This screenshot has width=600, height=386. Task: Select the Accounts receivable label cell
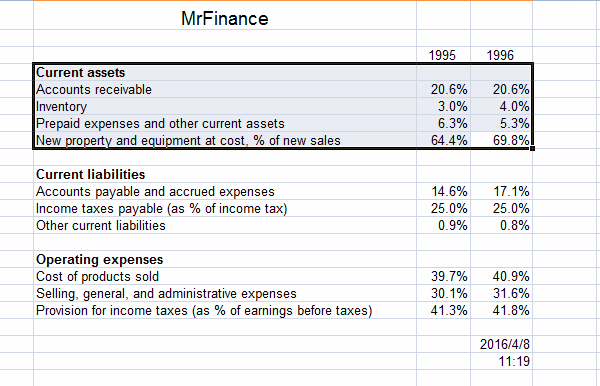(x=225, y=89)
